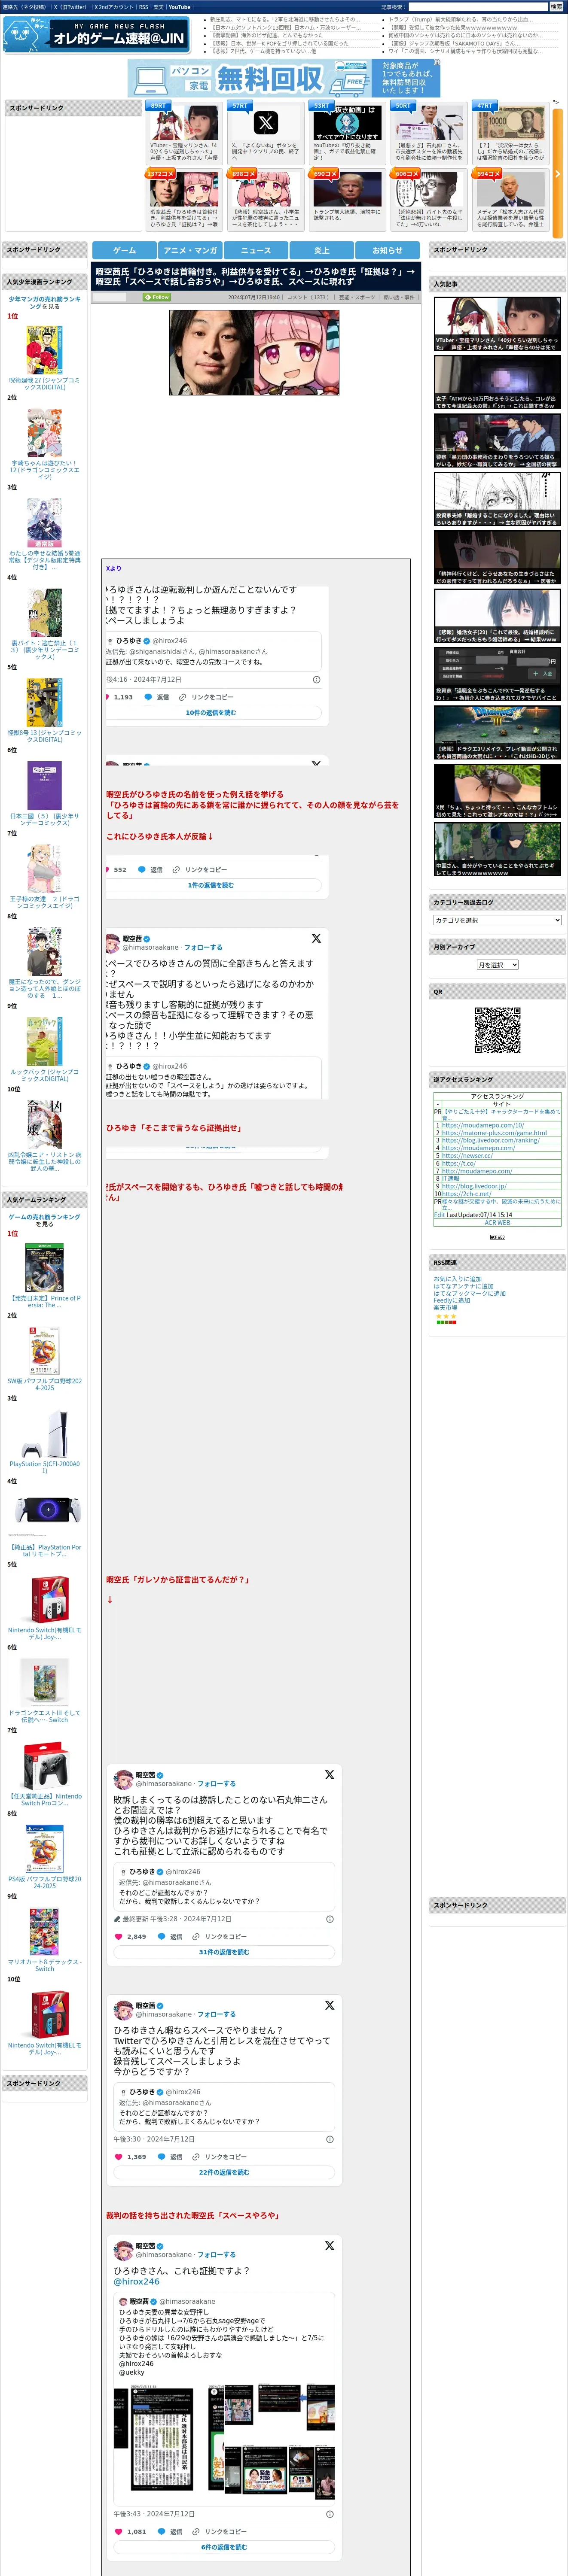This screenshot has height=2576, width=568.
Task: Open 月を選択 archive dropdown
Action: coord(497,965)
